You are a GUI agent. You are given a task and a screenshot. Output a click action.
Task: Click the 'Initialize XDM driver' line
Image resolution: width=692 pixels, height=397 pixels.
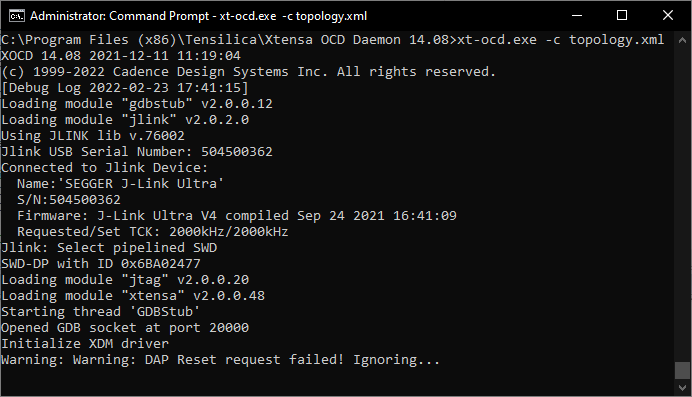tap(85, 344)
